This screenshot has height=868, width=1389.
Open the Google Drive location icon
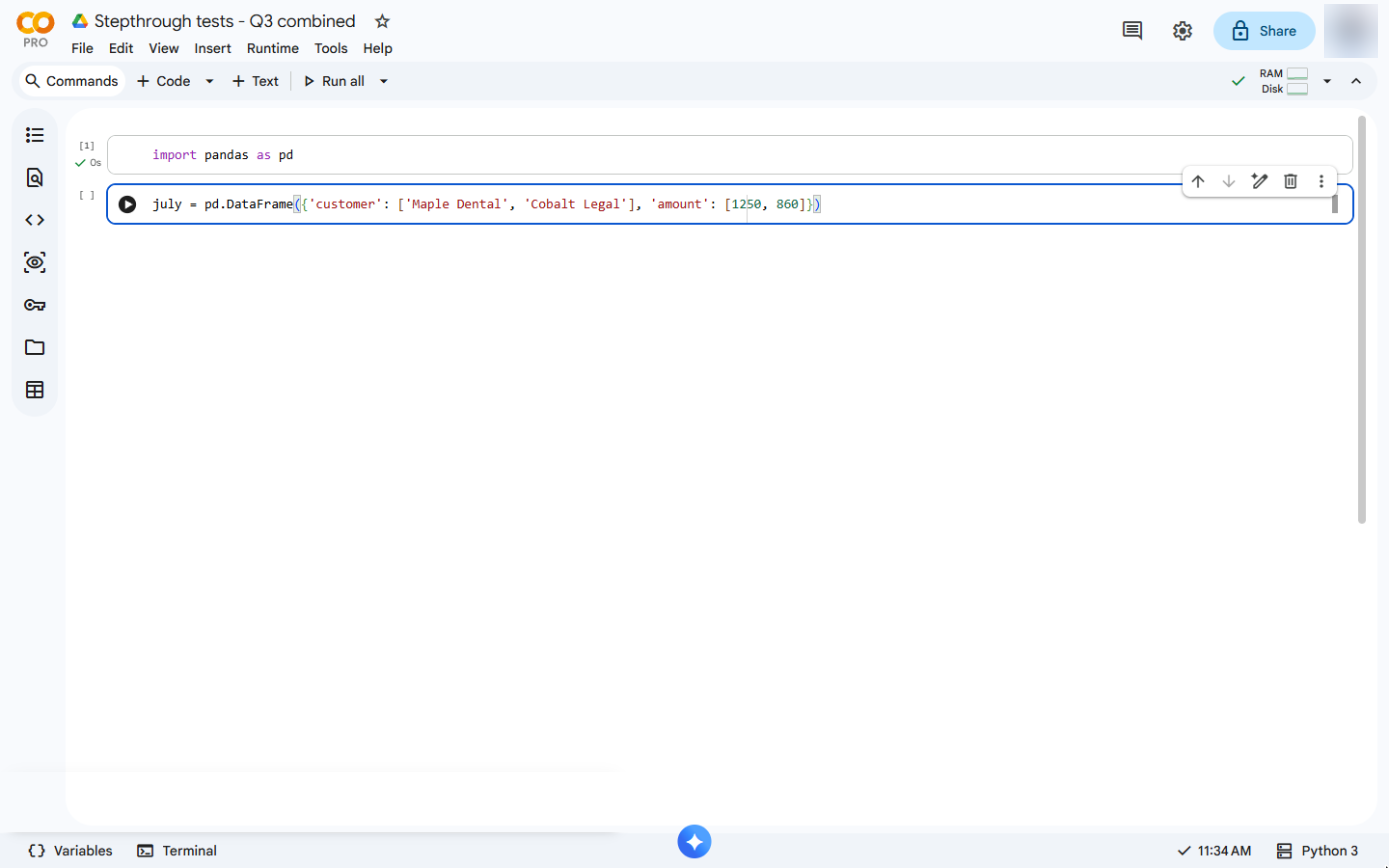coord(80,21)
